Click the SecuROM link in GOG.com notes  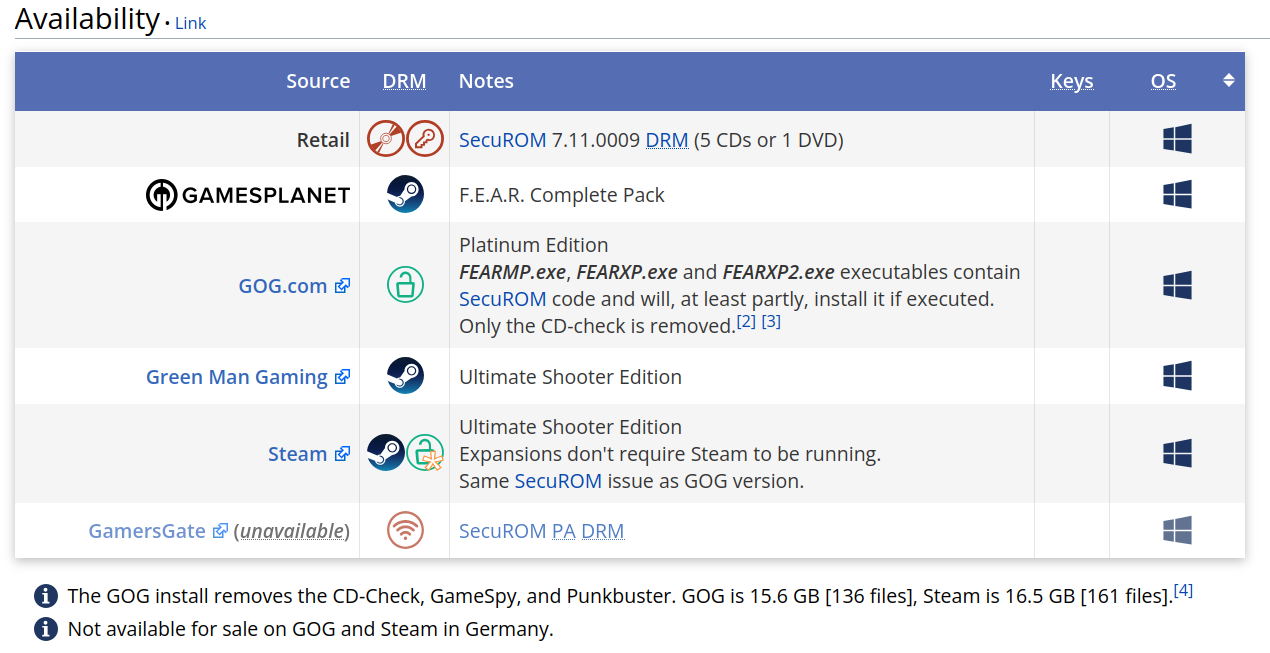tap(503, 299)
